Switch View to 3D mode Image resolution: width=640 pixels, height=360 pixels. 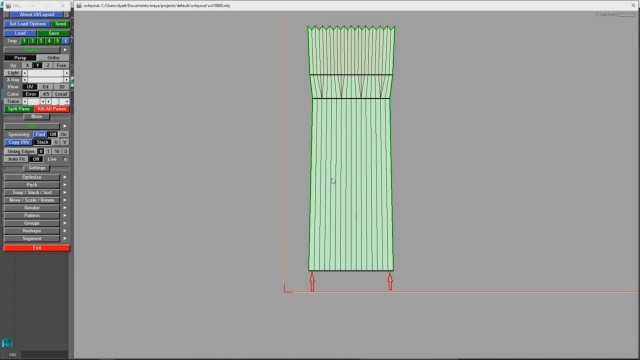pos(61,87)
